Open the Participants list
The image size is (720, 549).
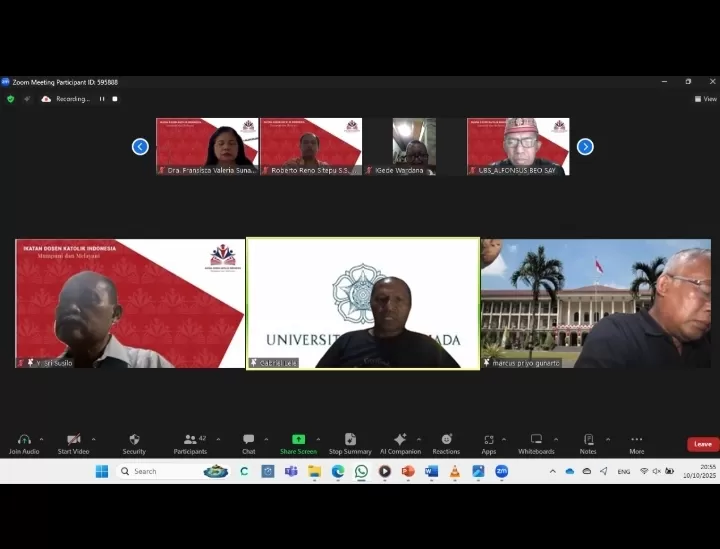(x=189, y=440)
